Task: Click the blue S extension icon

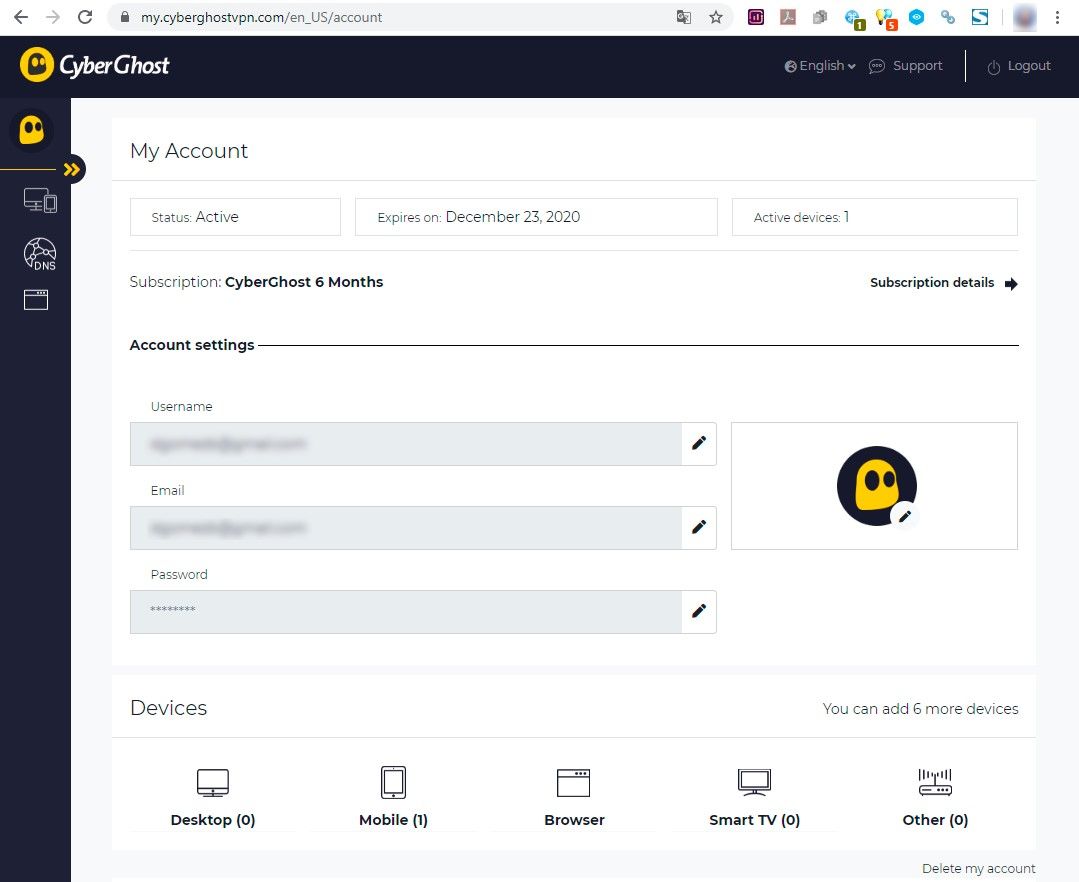Action: (980, 17)
